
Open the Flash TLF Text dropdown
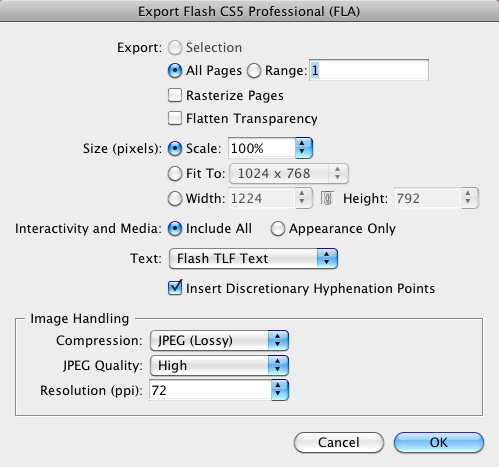click(x=253, y=258)
